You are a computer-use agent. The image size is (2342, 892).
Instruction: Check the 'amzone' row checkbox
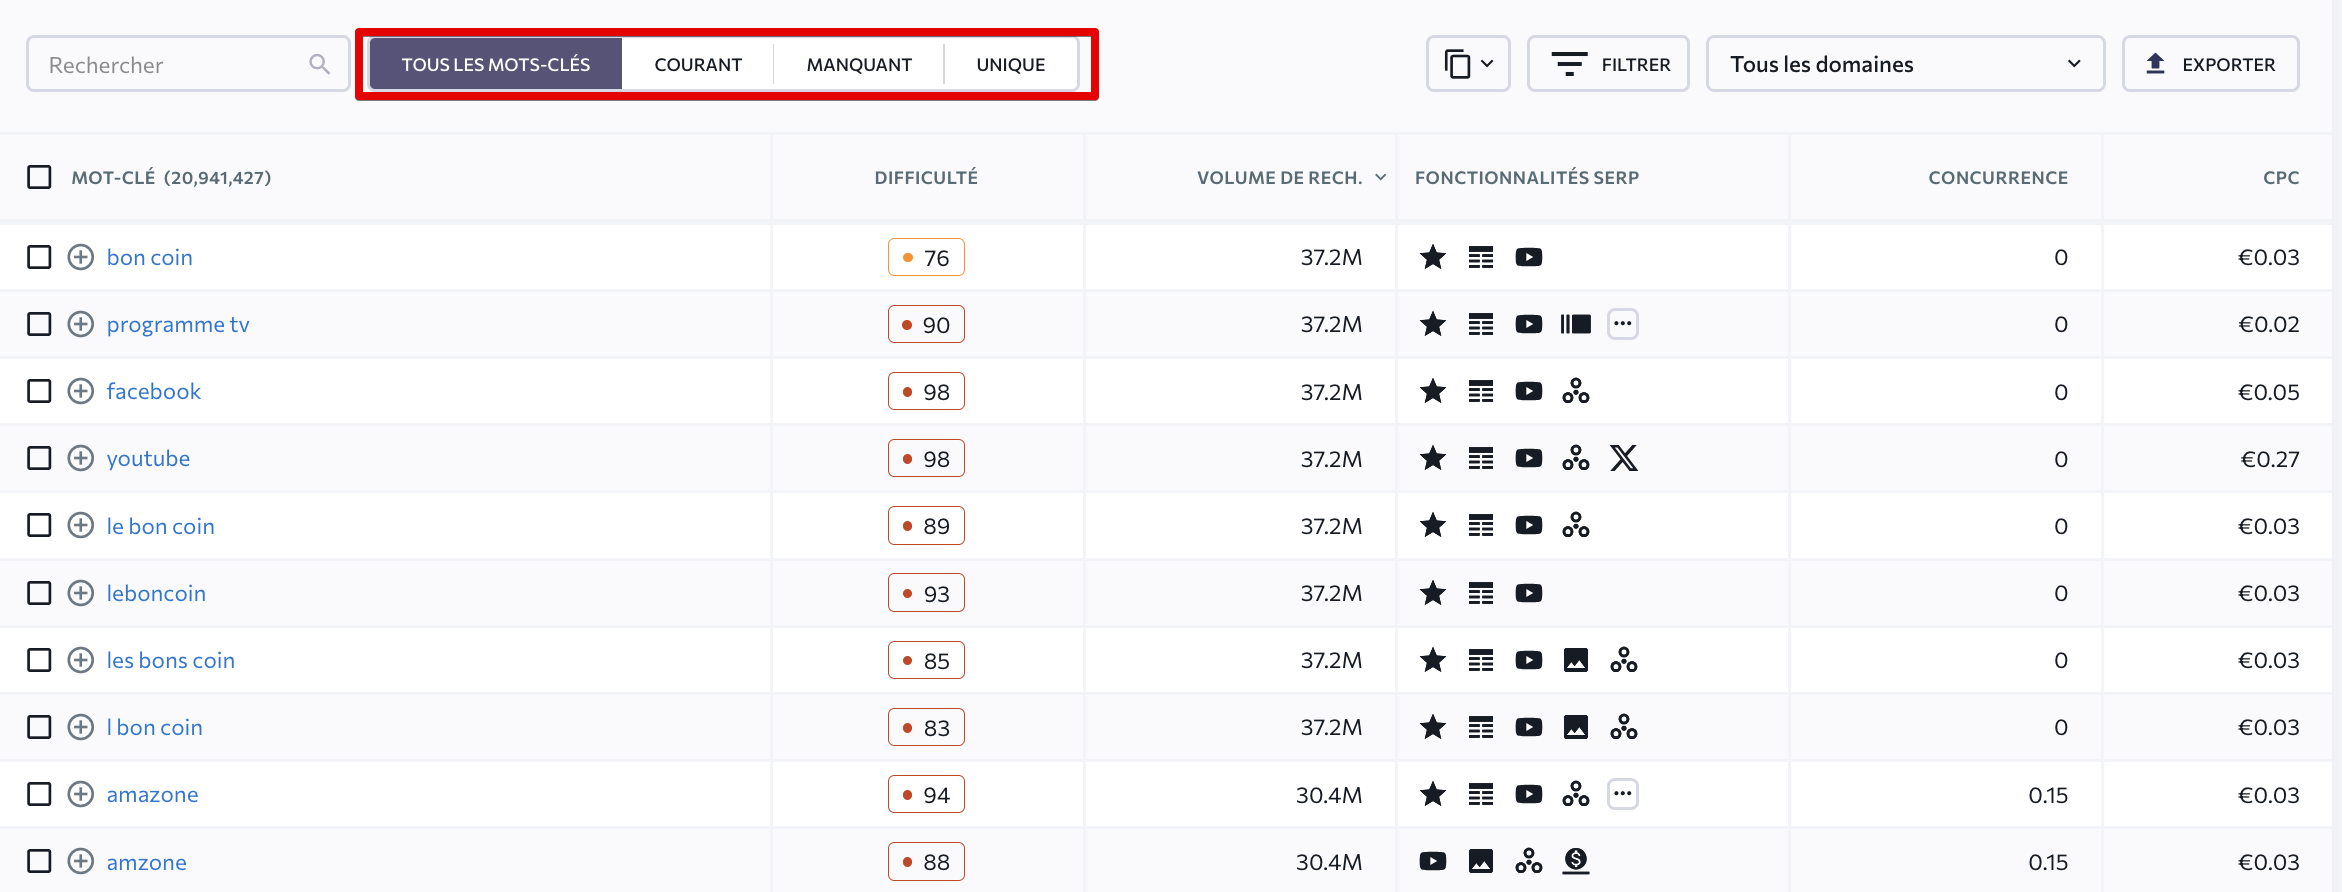click(39, 861)
